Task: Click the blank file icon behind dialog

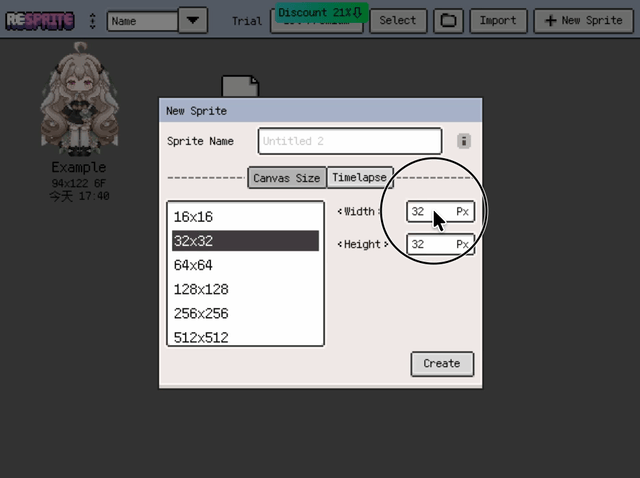Action: tap(240, 86)
